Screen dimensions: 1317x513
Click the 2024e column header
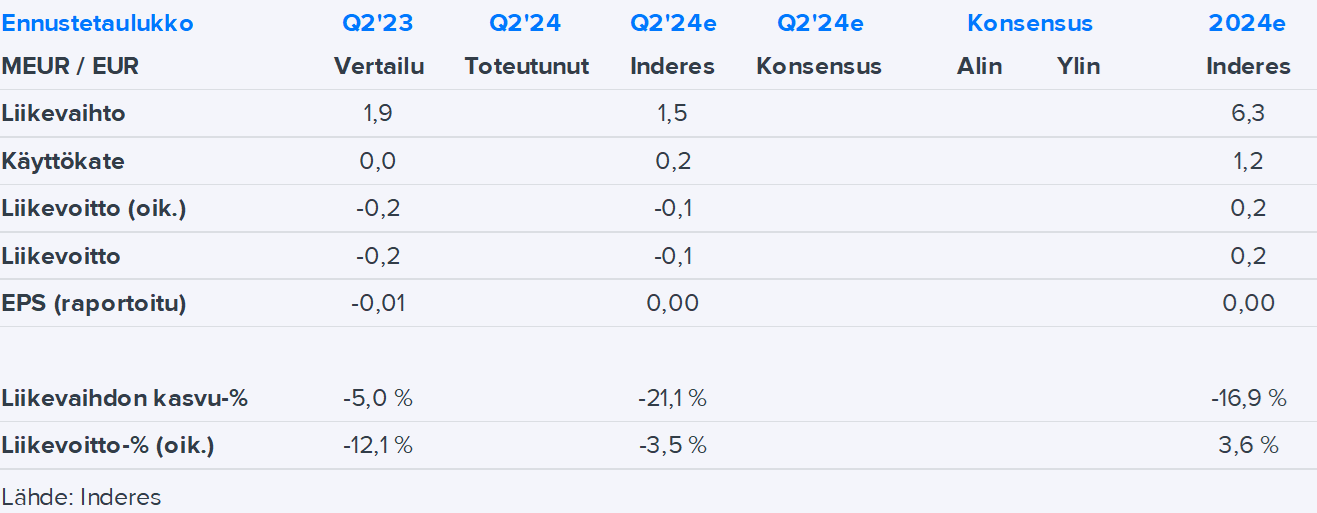1247,23
